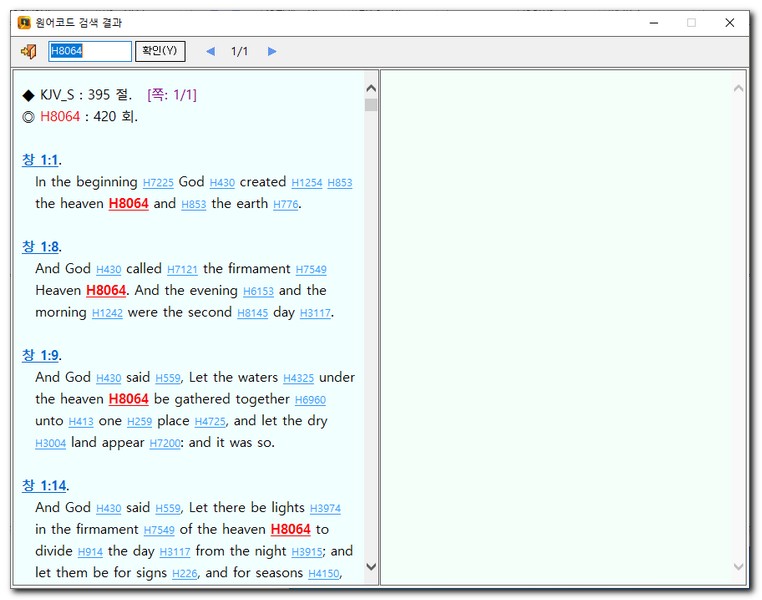Viewport: 762px width, 600px height.
Task: Open the 창 1:8 verse reference link
Action: (x=40, y=247)
